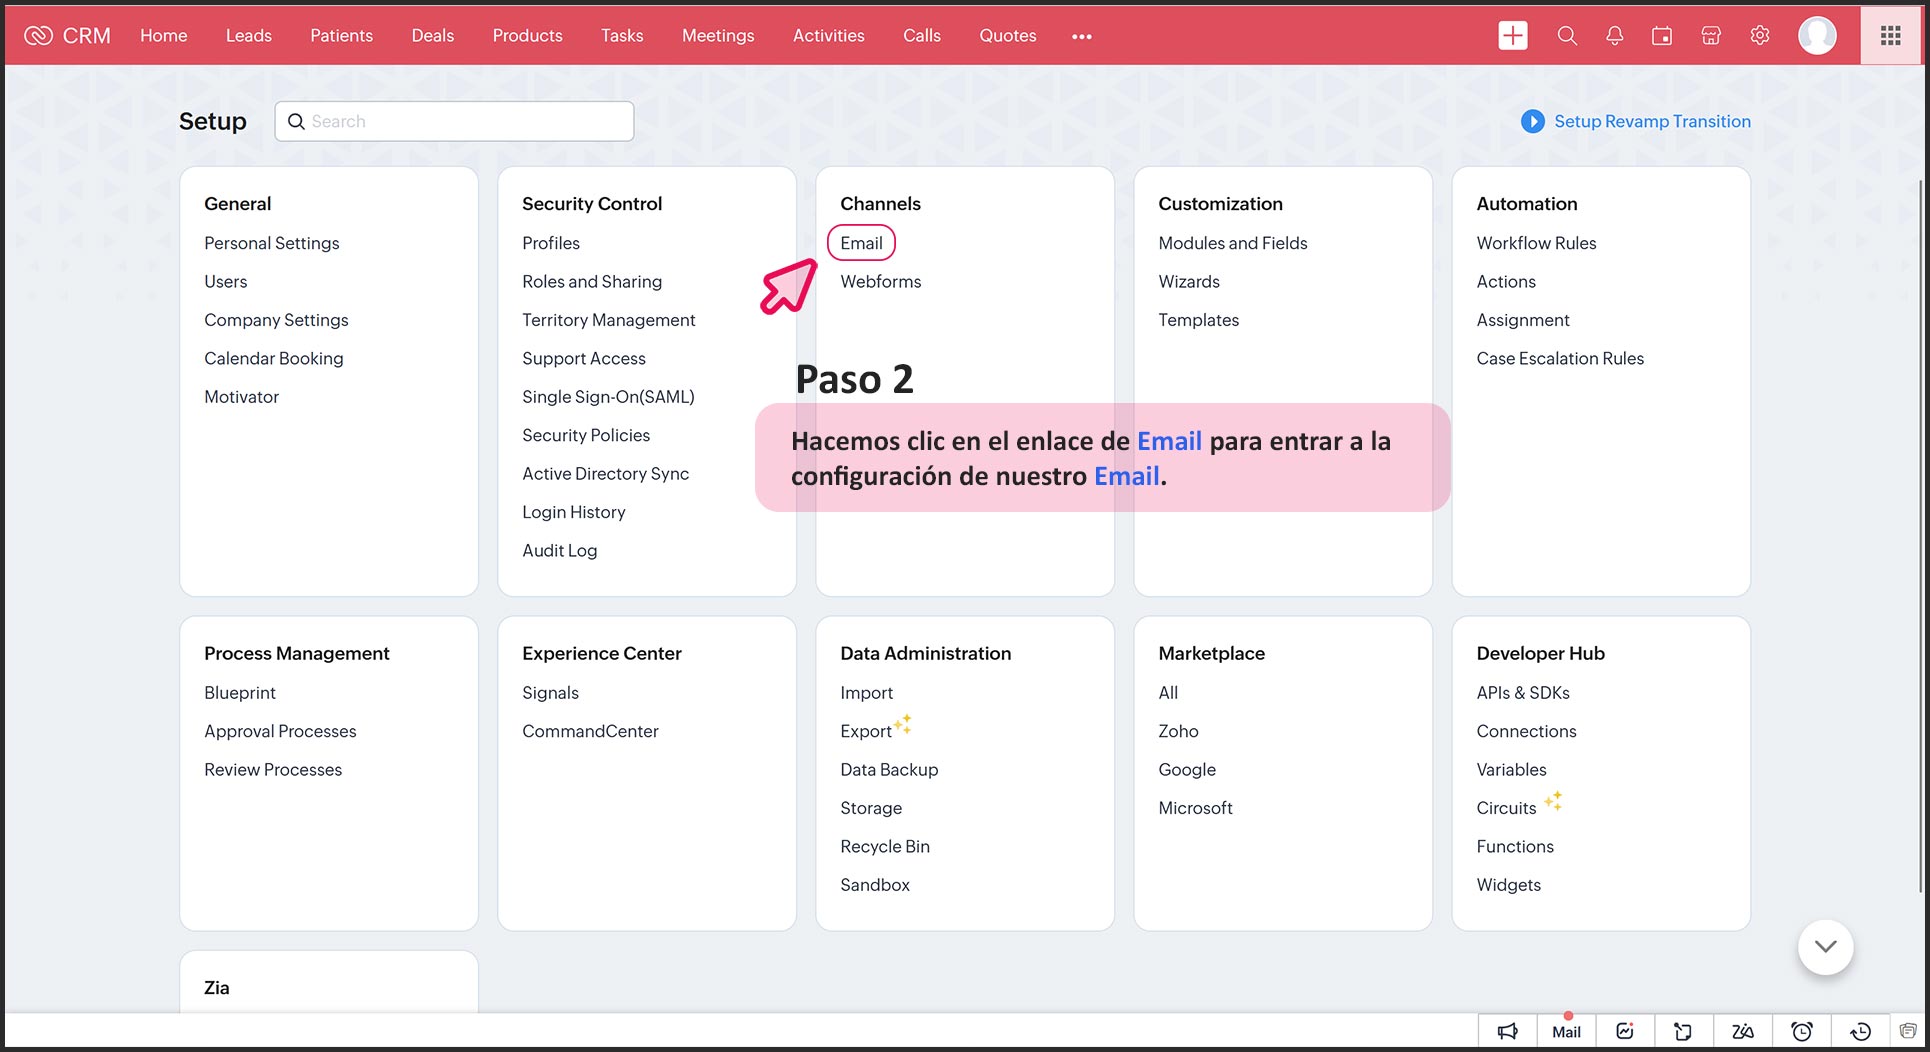Expand the more modules ellipsis menu
Image resolution: width=1930 pixels, height=1052 pixels.
point(1081,36)
